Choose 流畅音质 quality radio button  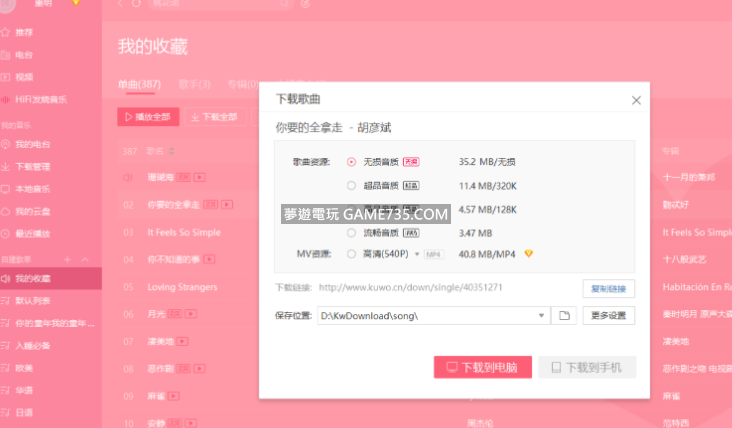point(351,233)
